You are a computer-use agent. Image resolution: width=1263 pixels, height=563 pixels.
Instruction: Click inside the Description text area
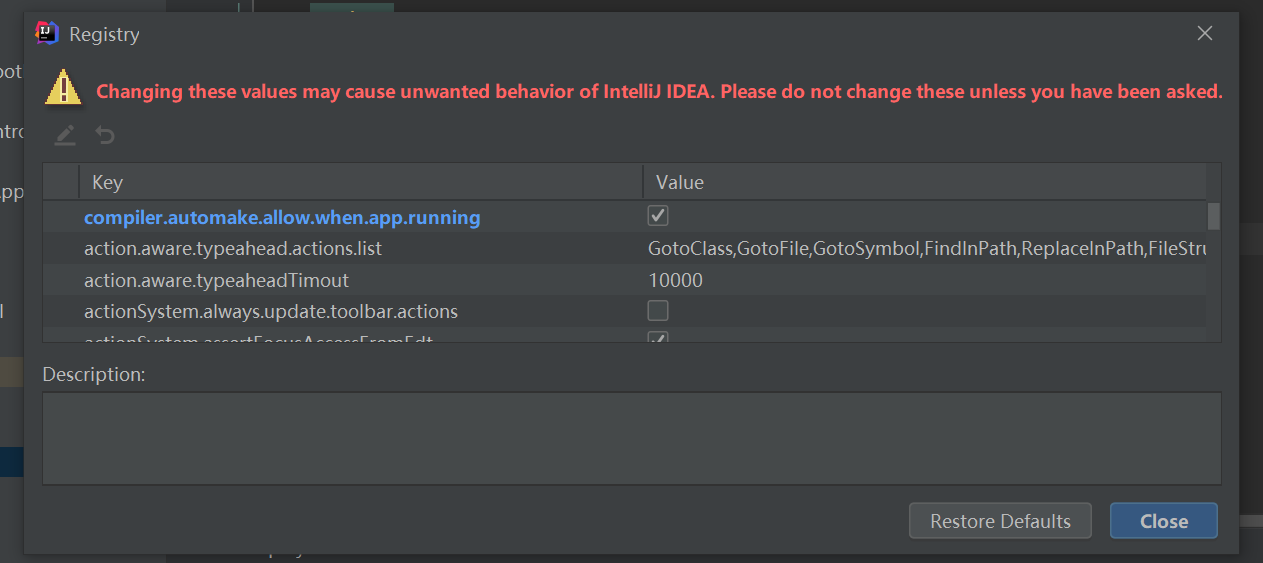point(631,439)
